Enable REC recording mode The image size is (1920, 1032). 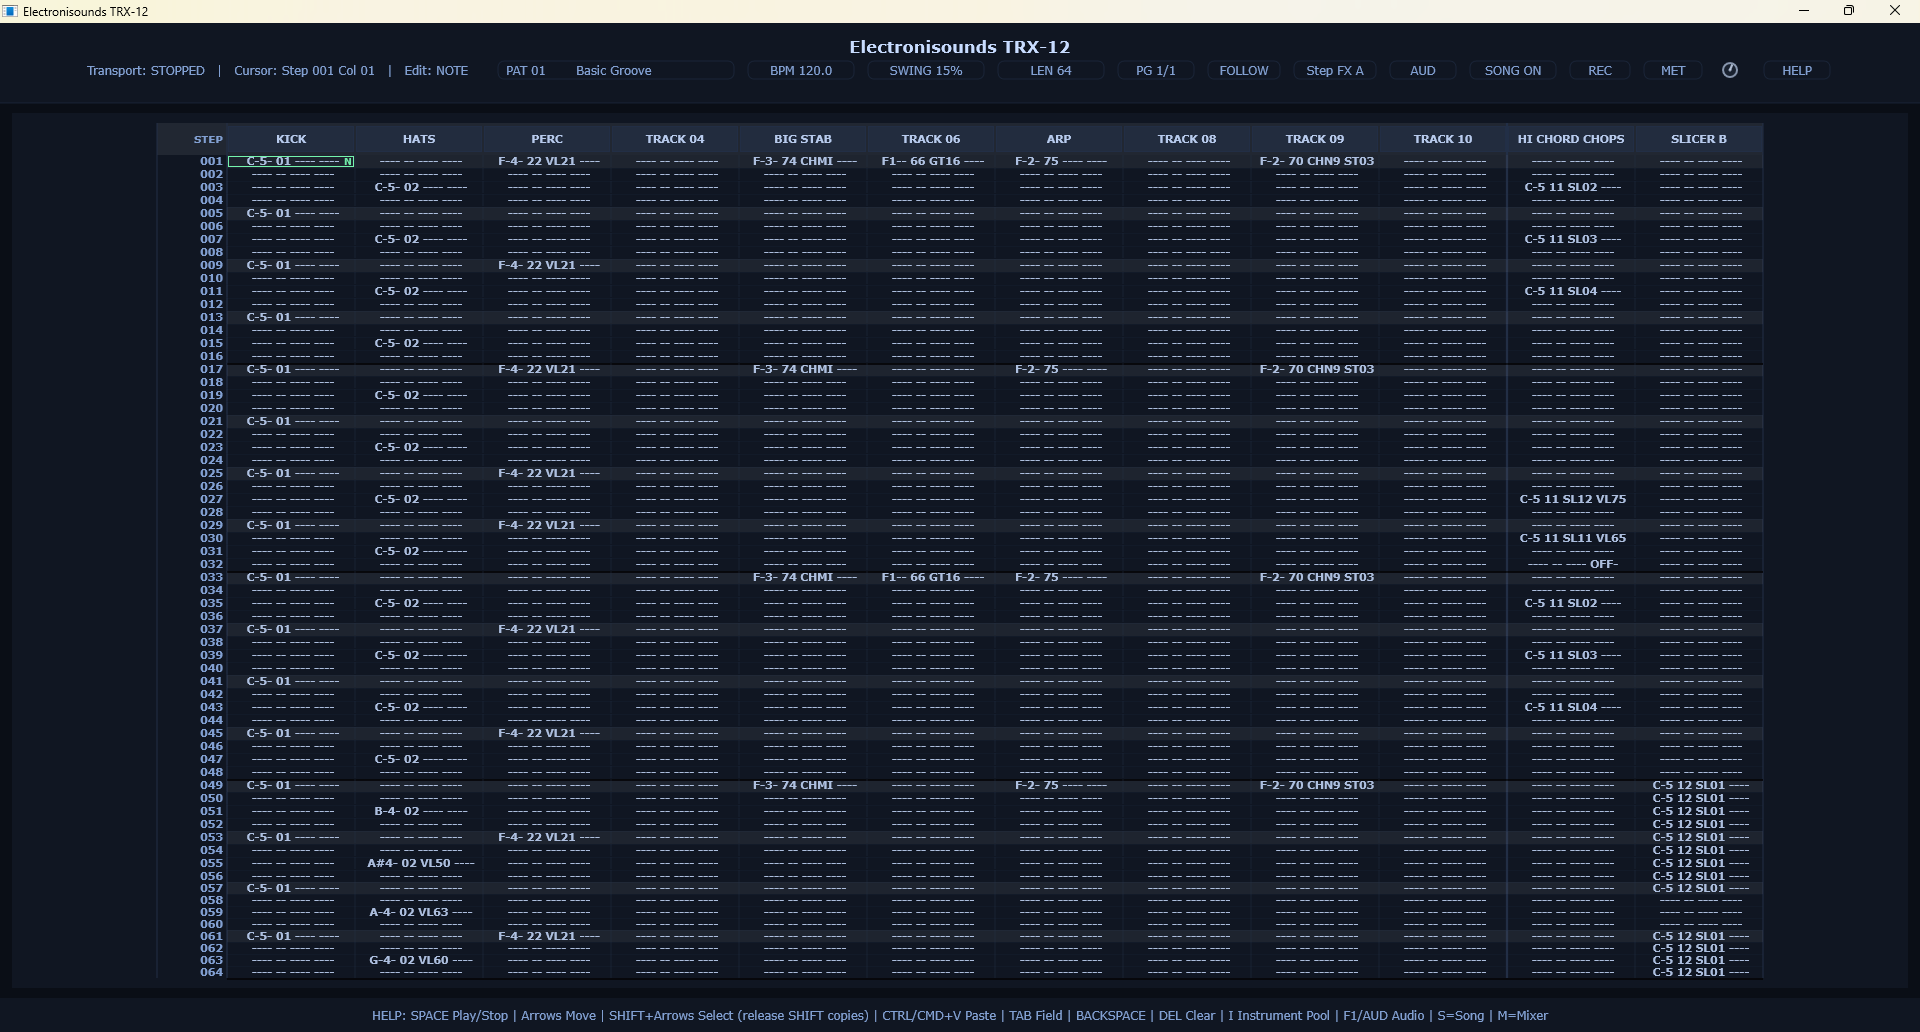1600,70
